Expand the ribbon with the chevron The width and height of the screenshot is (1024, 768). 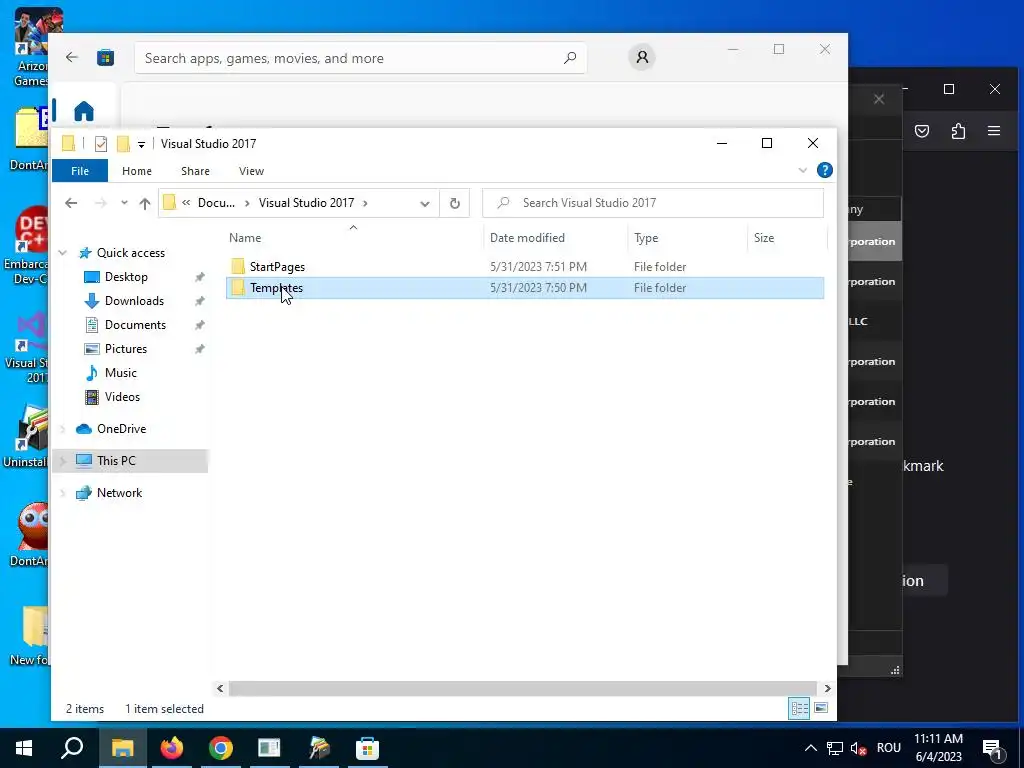pyautogui.click(x=803, y=170)
